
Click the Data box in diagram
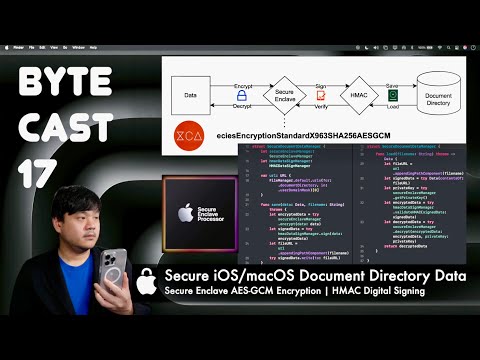(191, 95)
